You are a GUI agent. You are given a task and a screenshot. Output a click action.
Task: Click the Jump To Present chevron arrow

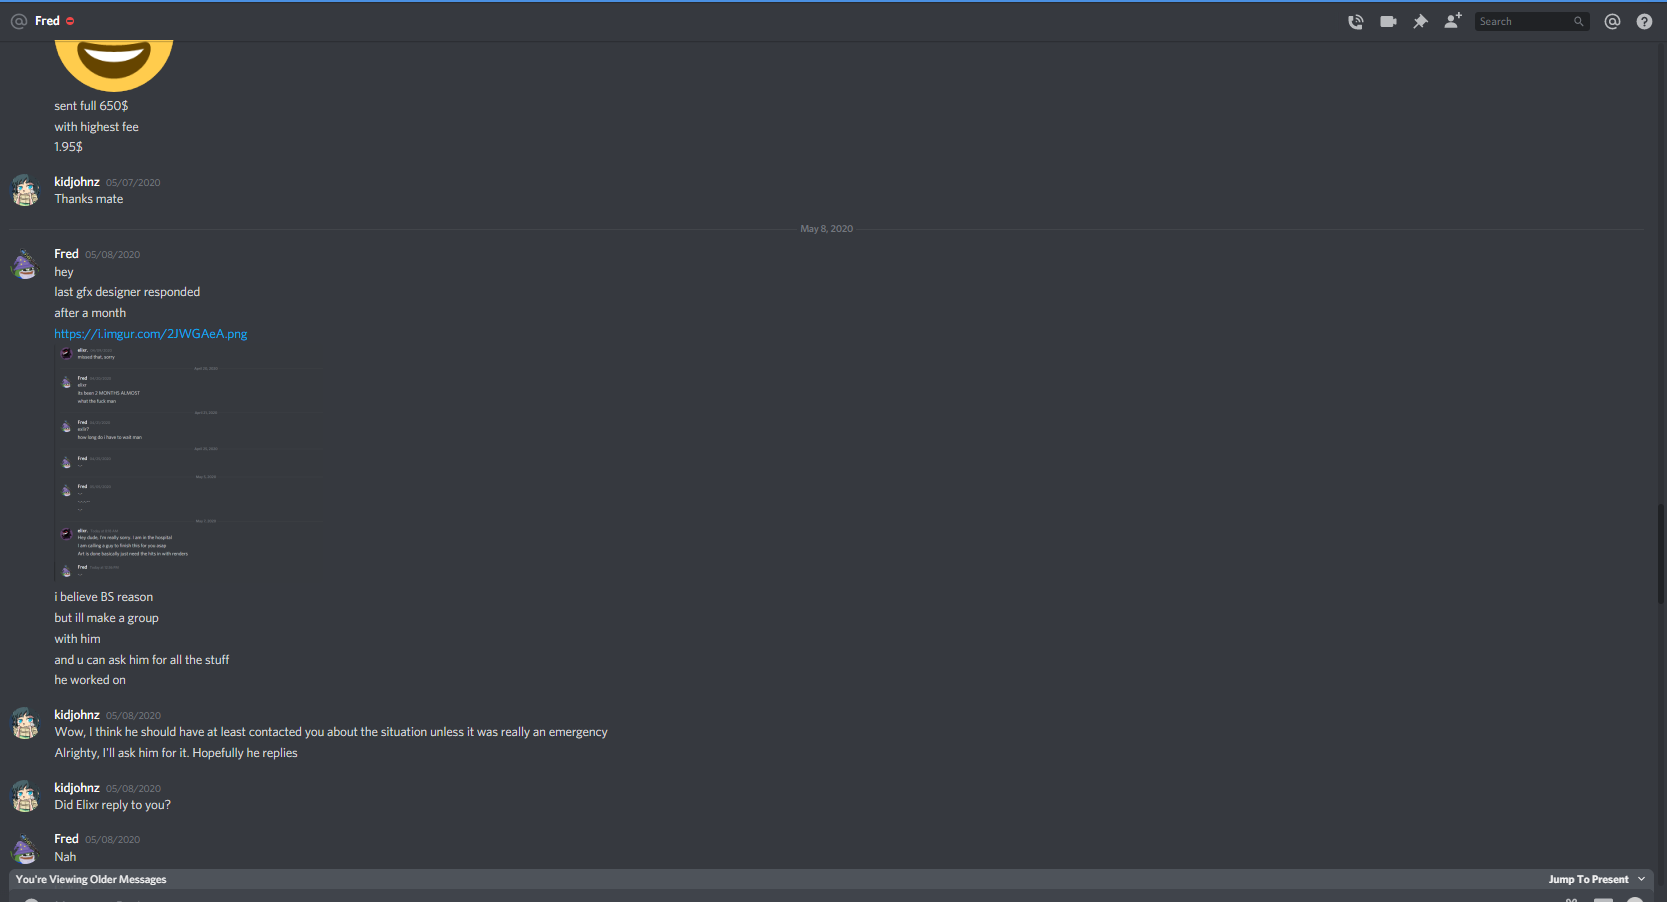(x=1641, y=879)
